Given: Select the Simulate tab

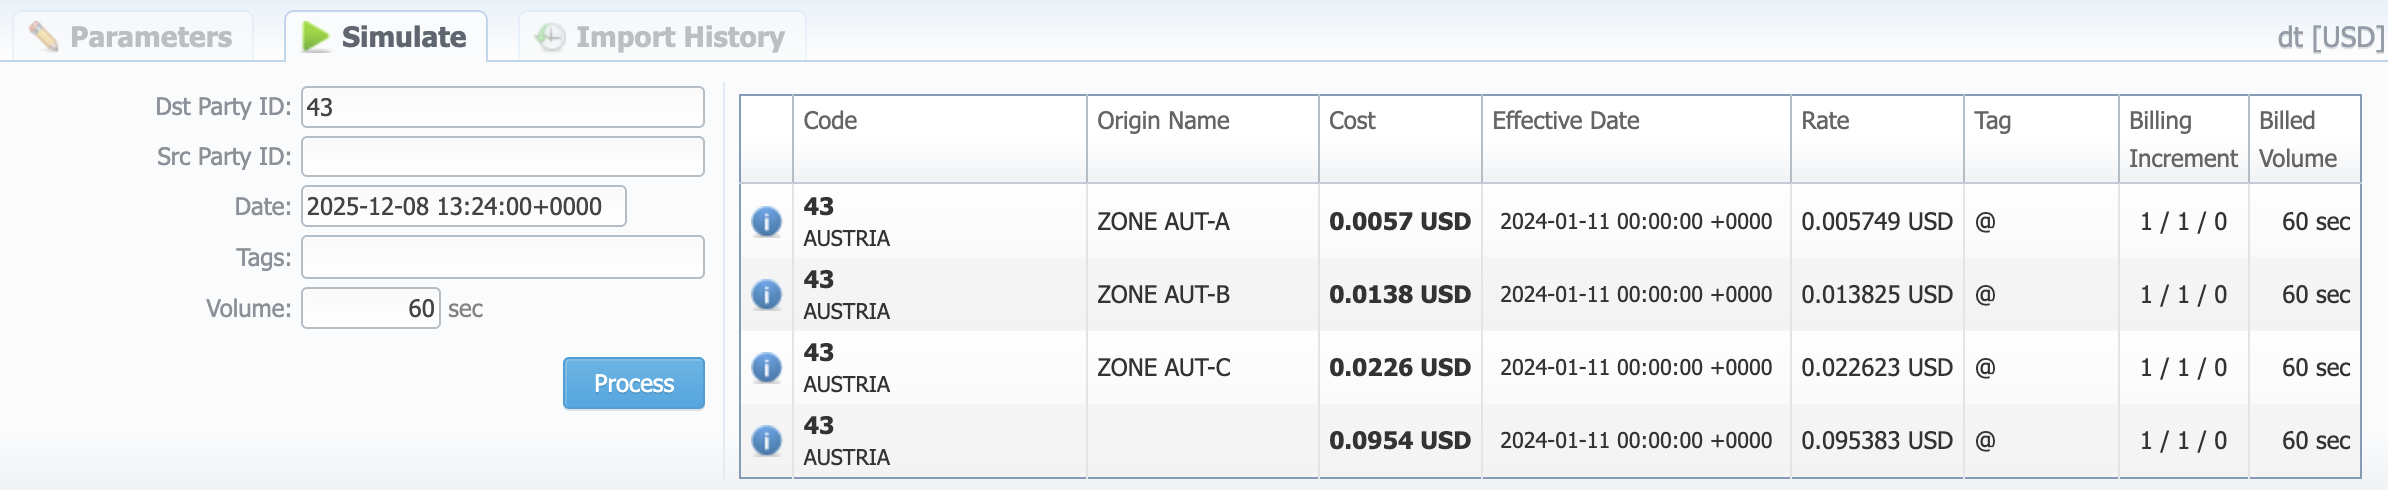Looking at the screenshot, I should tap(386, 37).
